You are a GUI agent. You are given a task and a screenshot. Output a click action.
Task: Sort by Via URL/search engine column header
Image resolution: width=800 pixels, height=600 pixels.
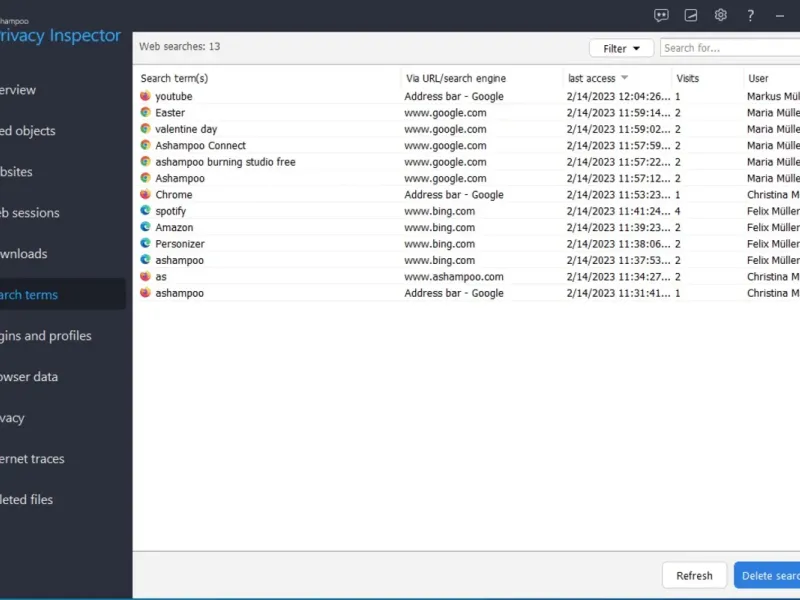pos(456,78)
